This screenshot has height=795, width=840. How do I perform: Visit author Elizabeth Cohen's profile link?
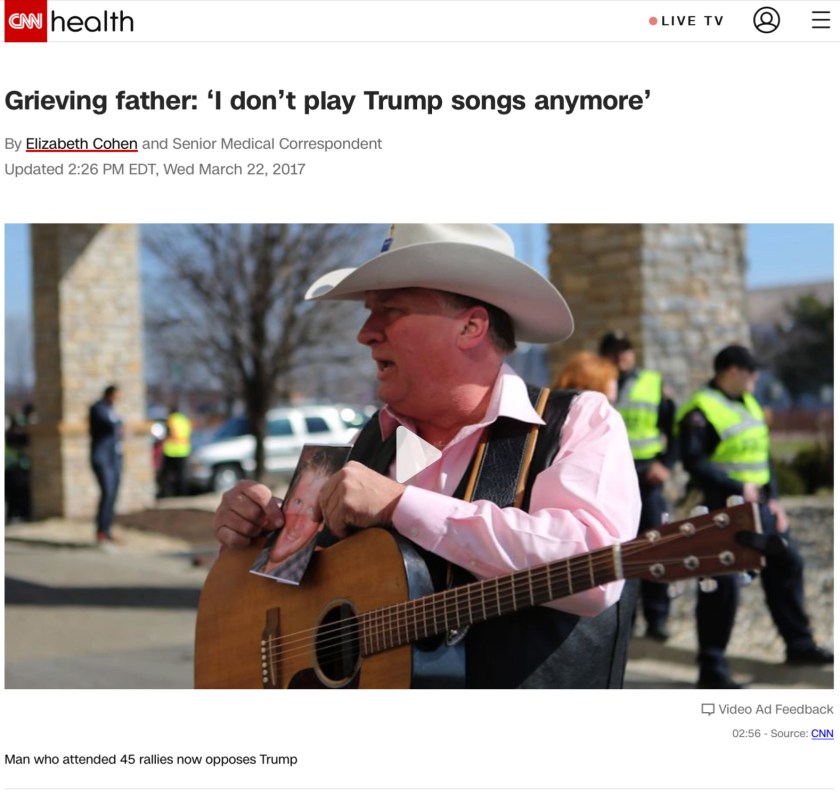click(81, 144)
